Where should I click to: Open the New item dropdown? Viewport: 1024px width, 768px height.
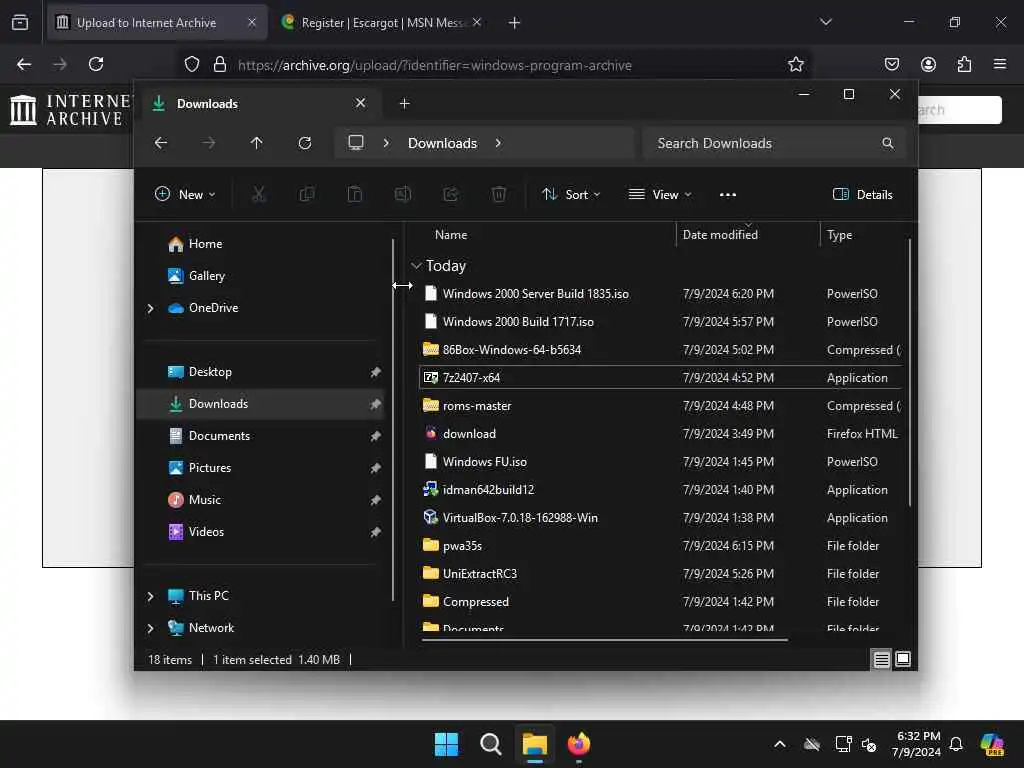pos(185,195)
